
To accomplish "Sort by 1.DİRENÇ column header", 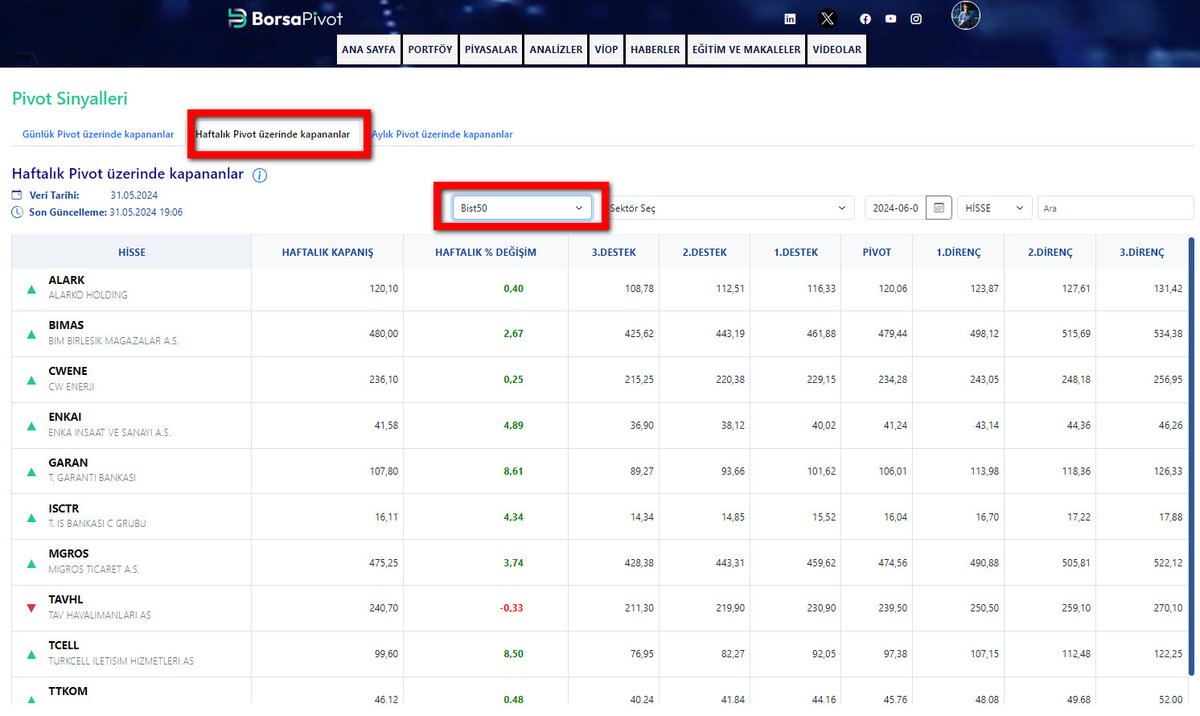I will 957,252.
